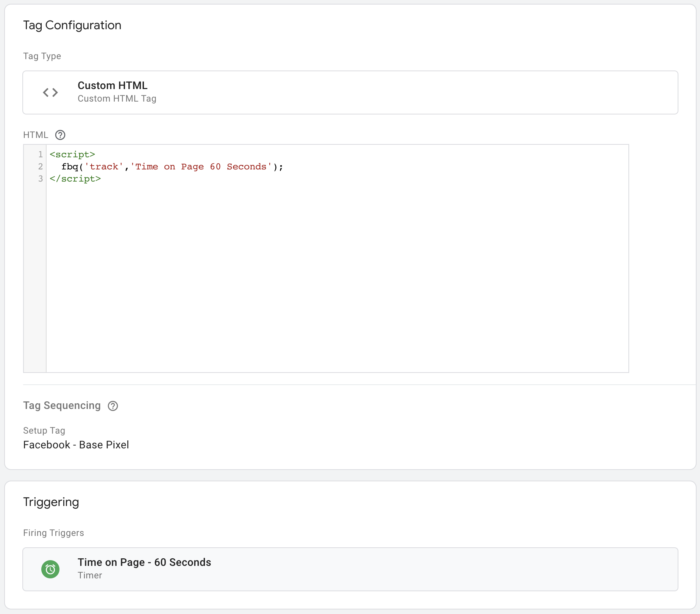Screen dimensions: 700x614
Task: Open the Time on Page - 60 Seconds trigger
Action: [350, 569]
